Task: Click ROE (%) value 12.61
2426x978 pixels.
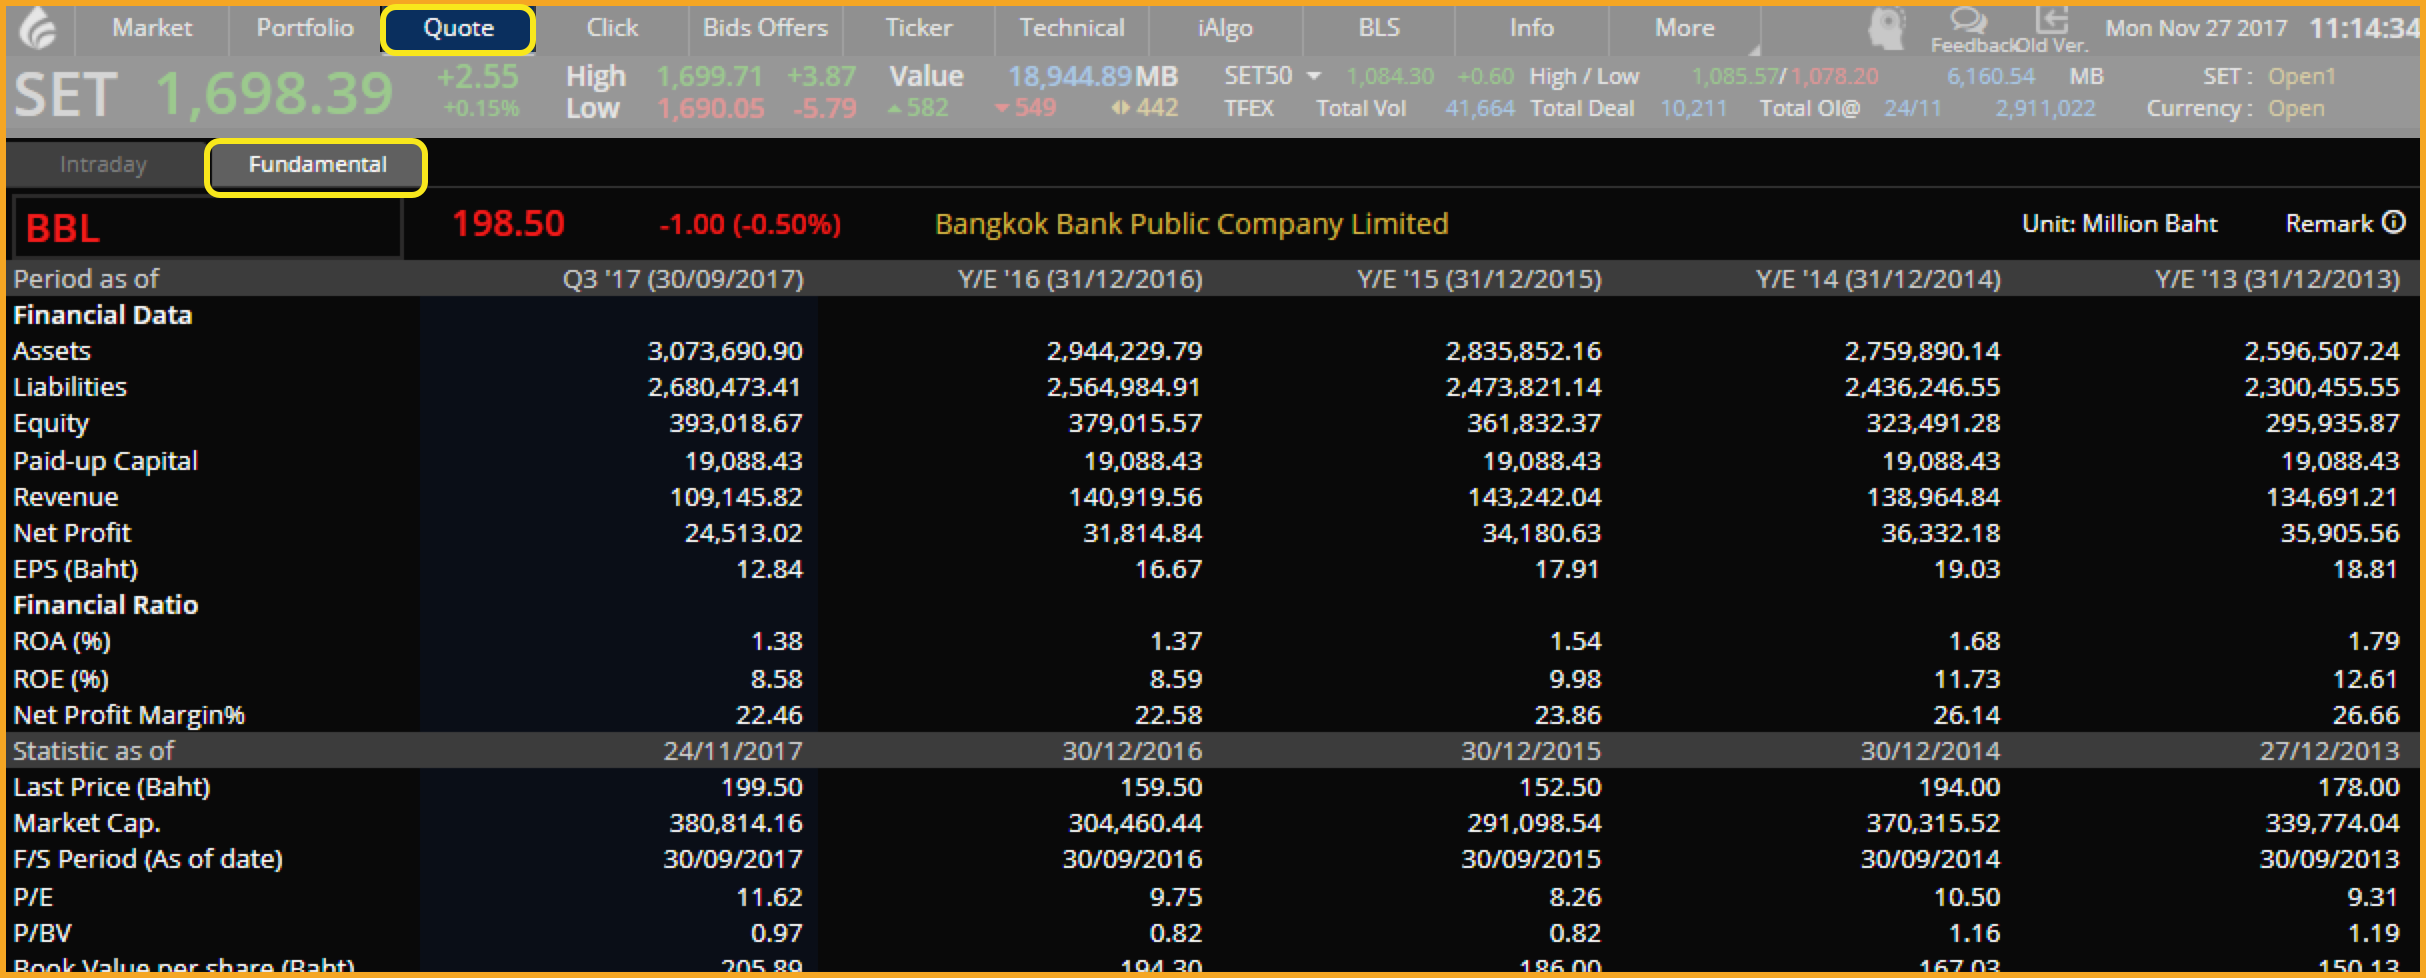Action: coord(2365,679)
